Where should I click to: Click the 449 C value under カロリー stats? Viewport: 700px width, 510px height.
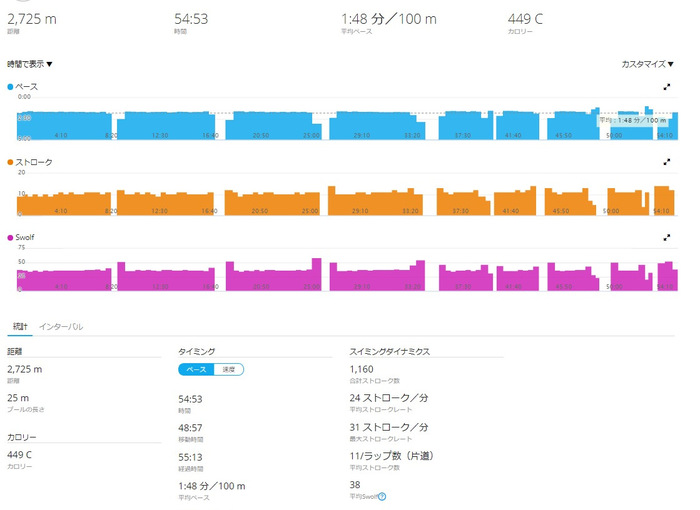19,455
